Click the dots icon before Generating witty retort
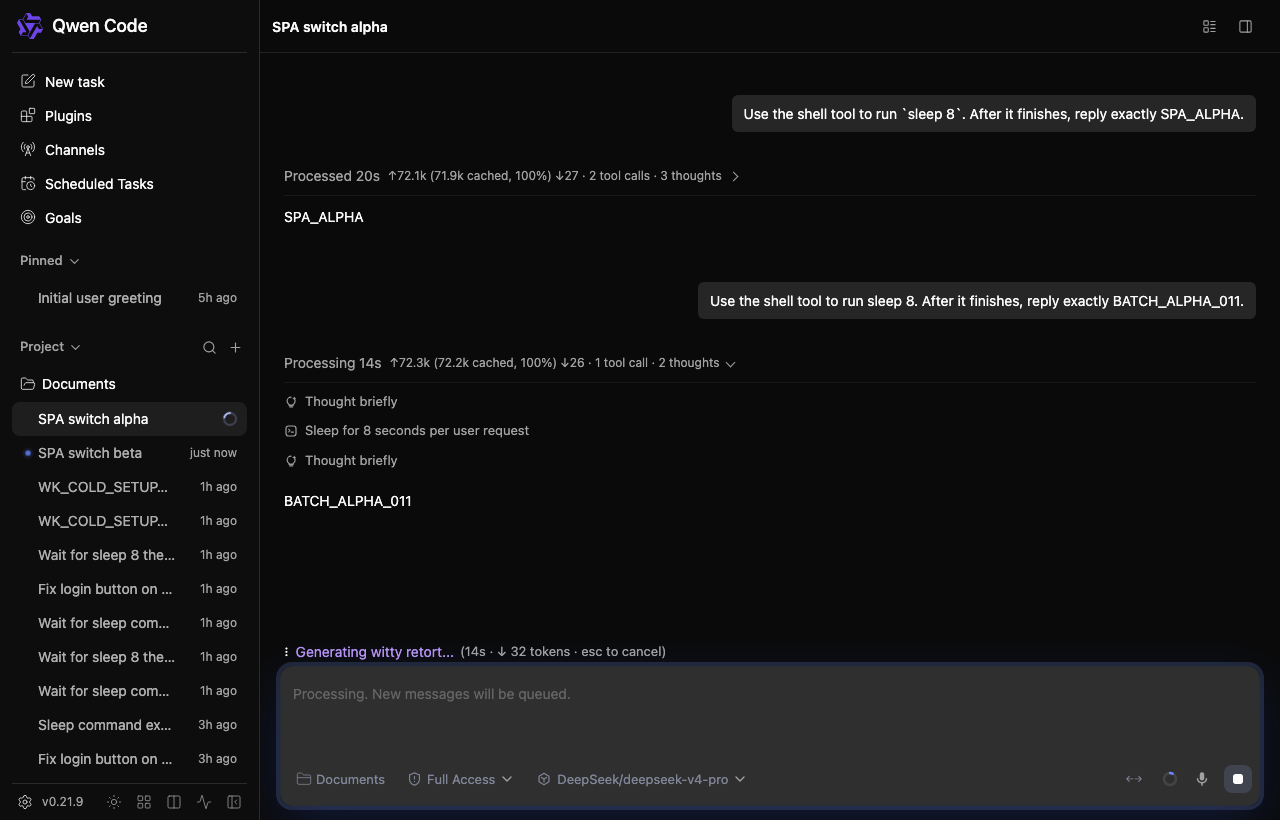Screen dimensions: 1280x820 click(x=286, y=652)
